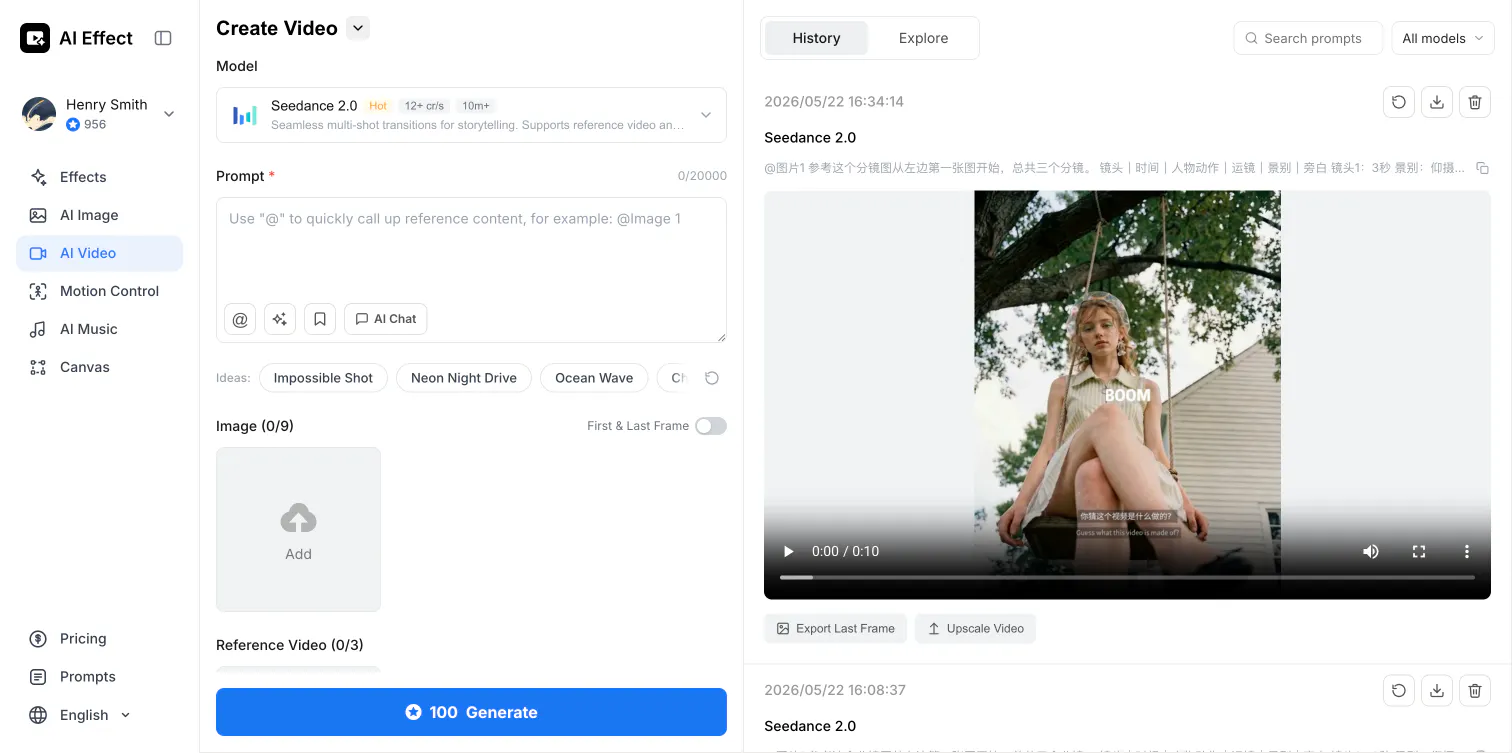
Task: Click the Search prompts field
Action: point(1308,38)
